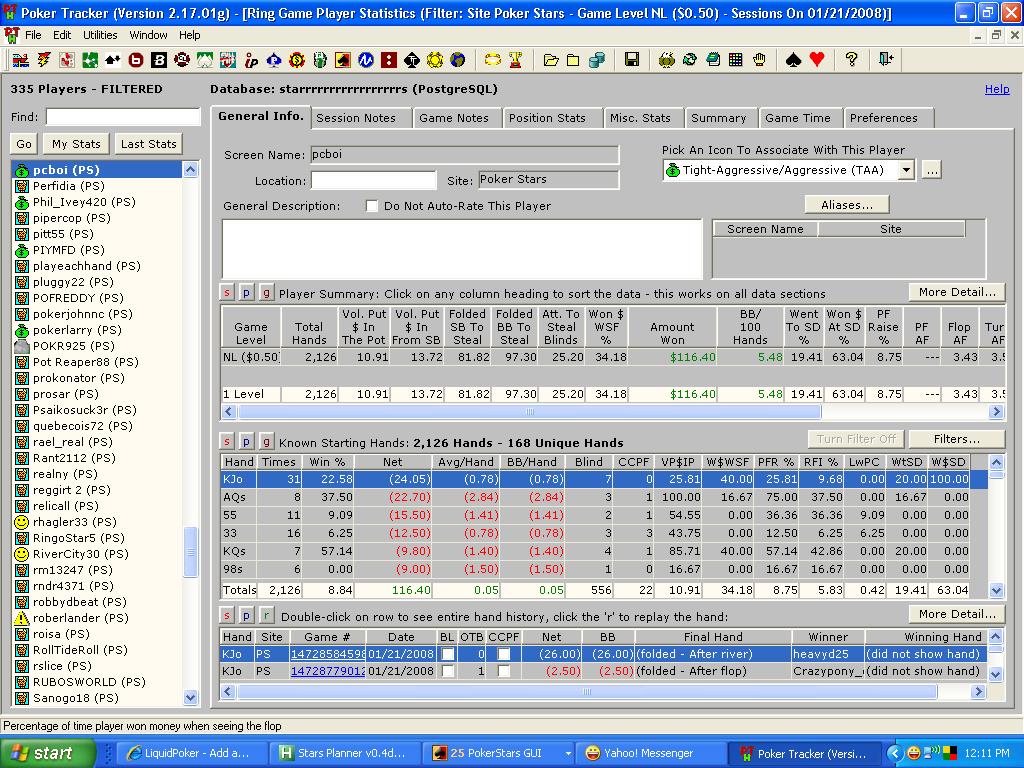Click the black spade toolbar icon
Viewport: 1024px width, 768px height.
(793, 60)
